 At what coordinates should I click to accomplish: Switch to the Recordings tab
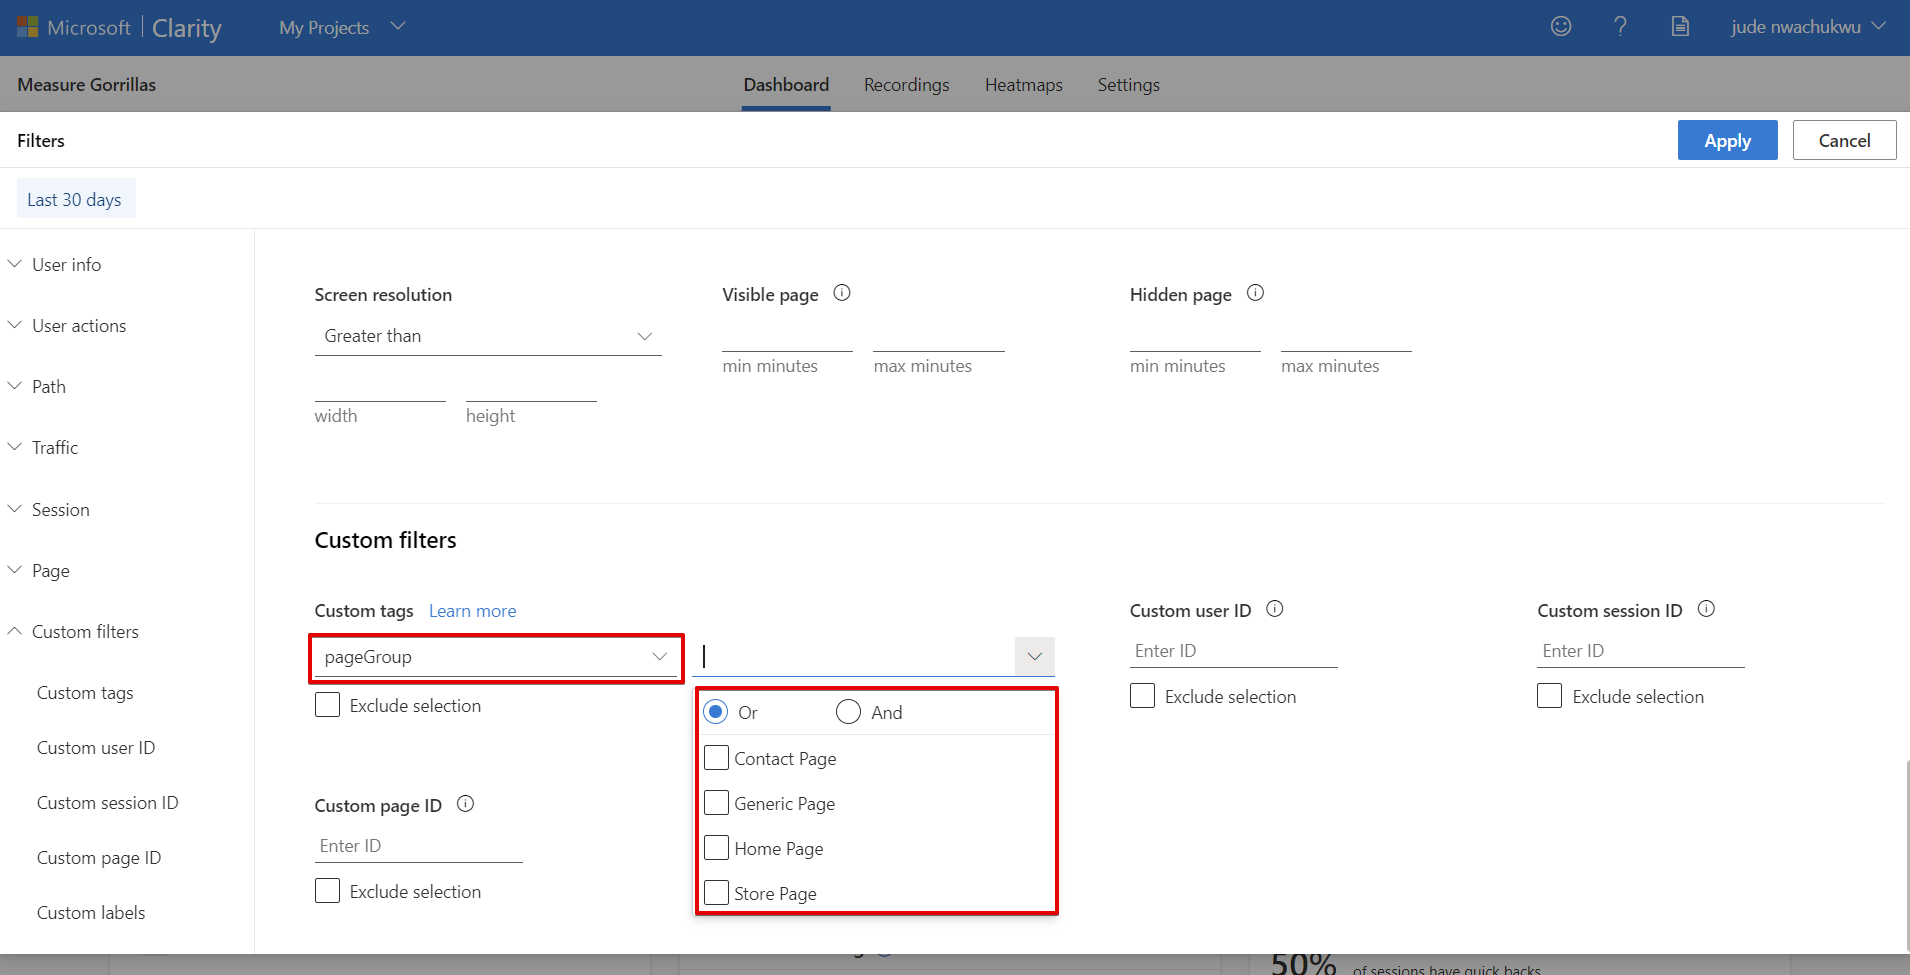pyautogui.click(x=905, y=84)
